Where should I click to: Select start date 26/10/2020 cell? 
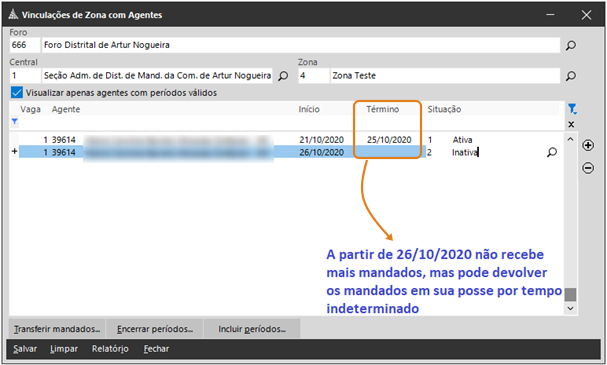point(321,152)
